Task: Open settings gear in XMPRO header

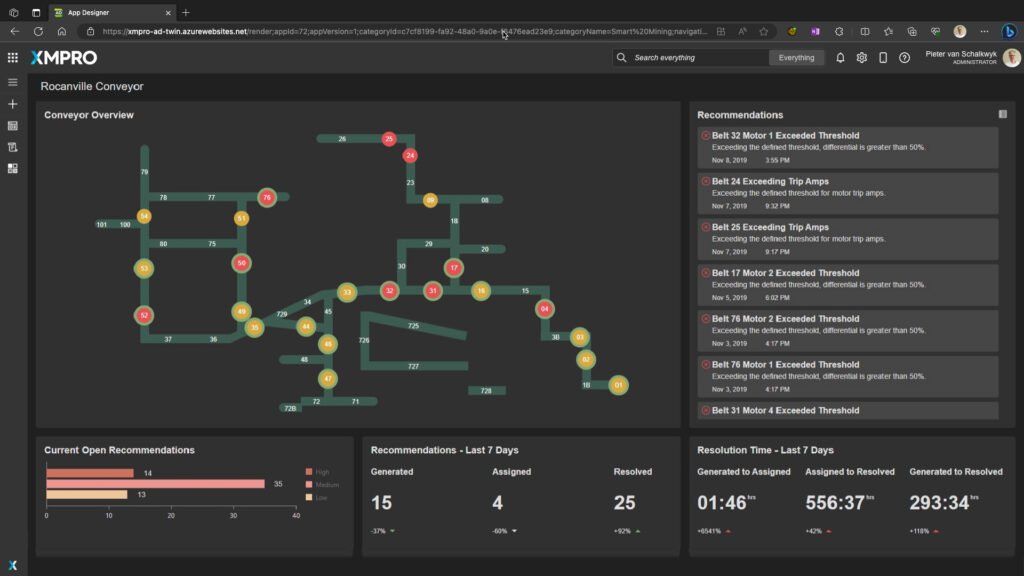Action: point(862,58)
